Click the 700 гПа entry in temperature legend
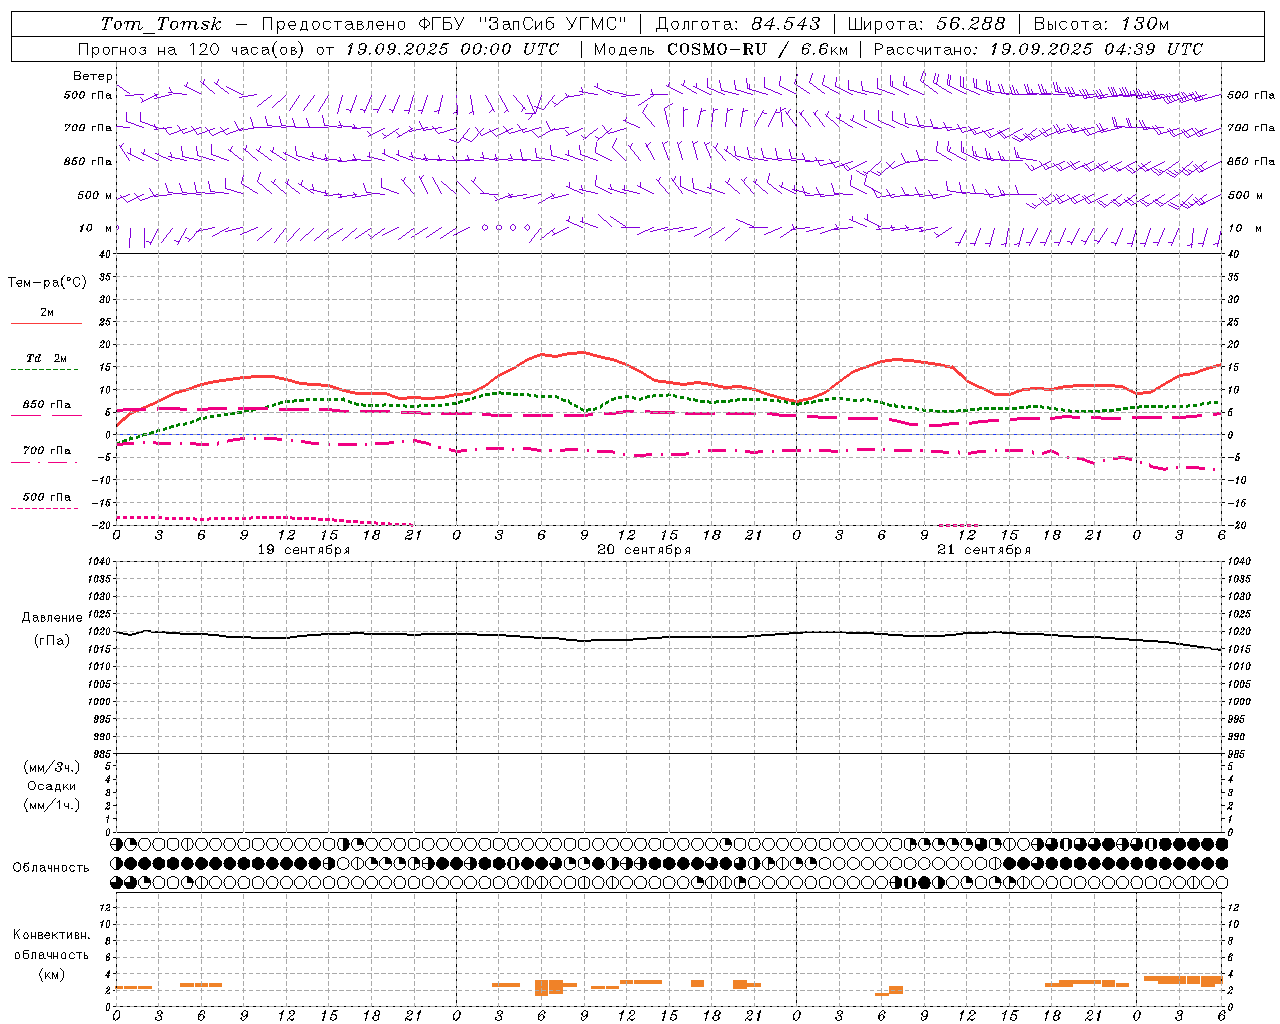 (47, 451)
